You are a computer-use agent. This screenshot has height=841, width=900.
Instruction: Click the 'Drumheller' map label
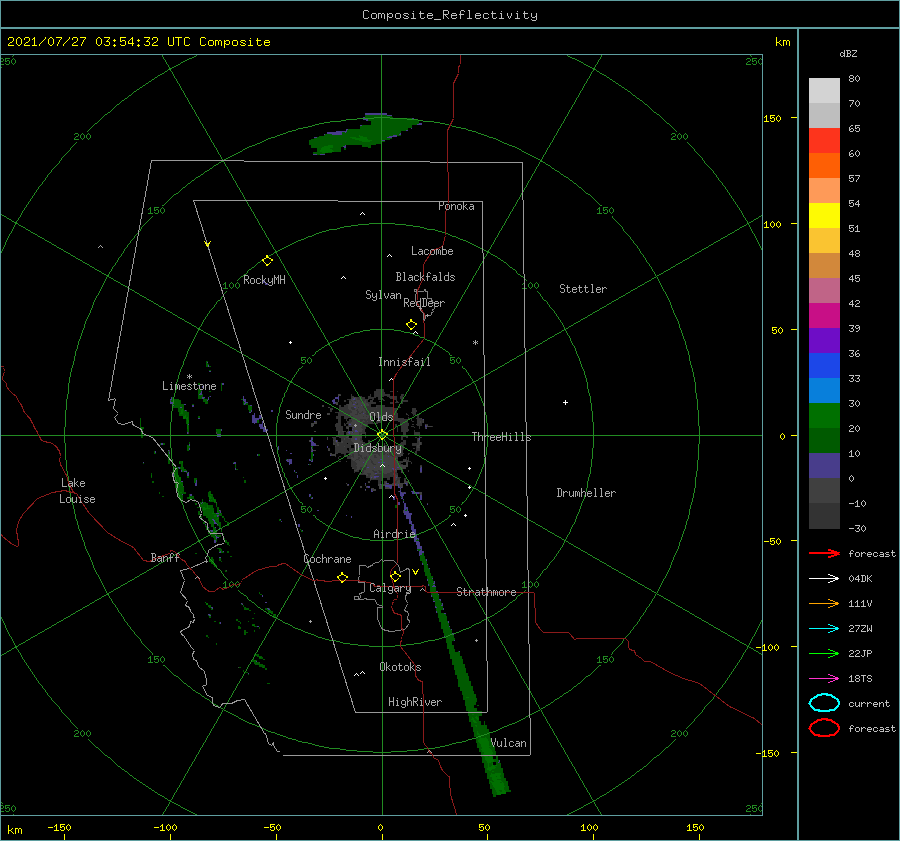(586, 493)
